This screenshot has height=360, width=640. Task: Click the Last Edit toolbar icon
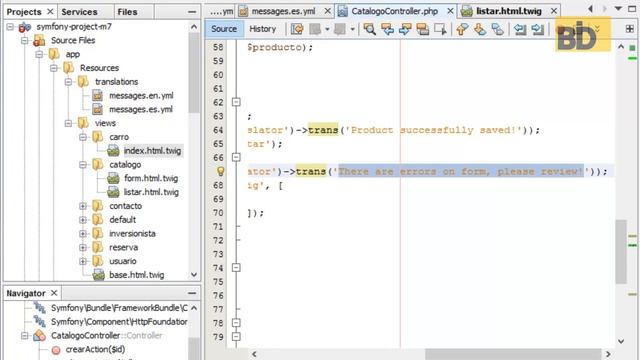coord(297,29)
